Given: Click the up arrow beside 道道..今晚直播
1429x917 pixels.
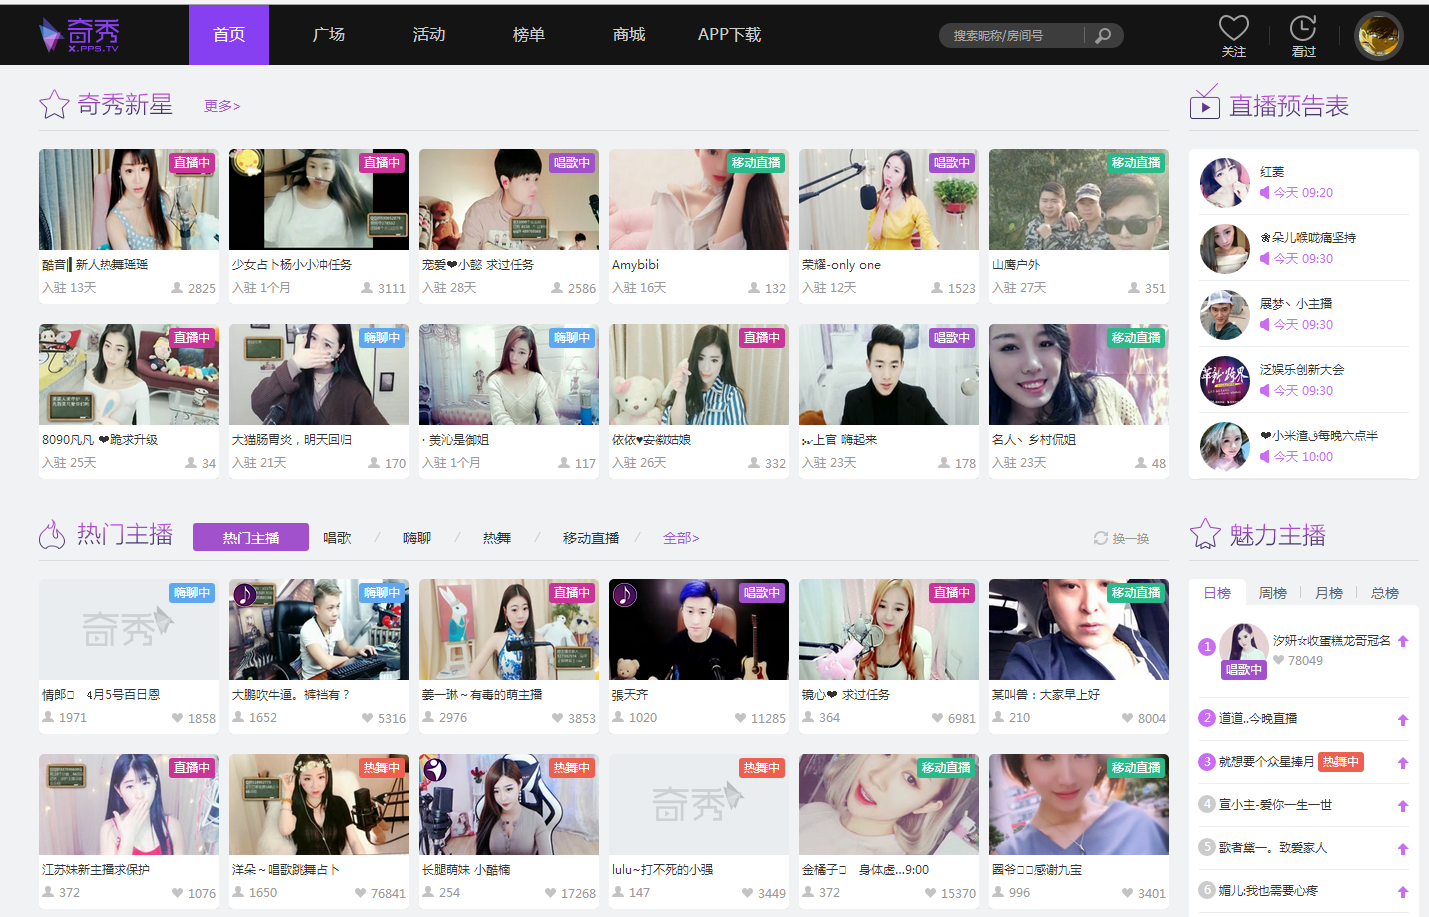Looking at the screenshot, I should (1403, 719).
